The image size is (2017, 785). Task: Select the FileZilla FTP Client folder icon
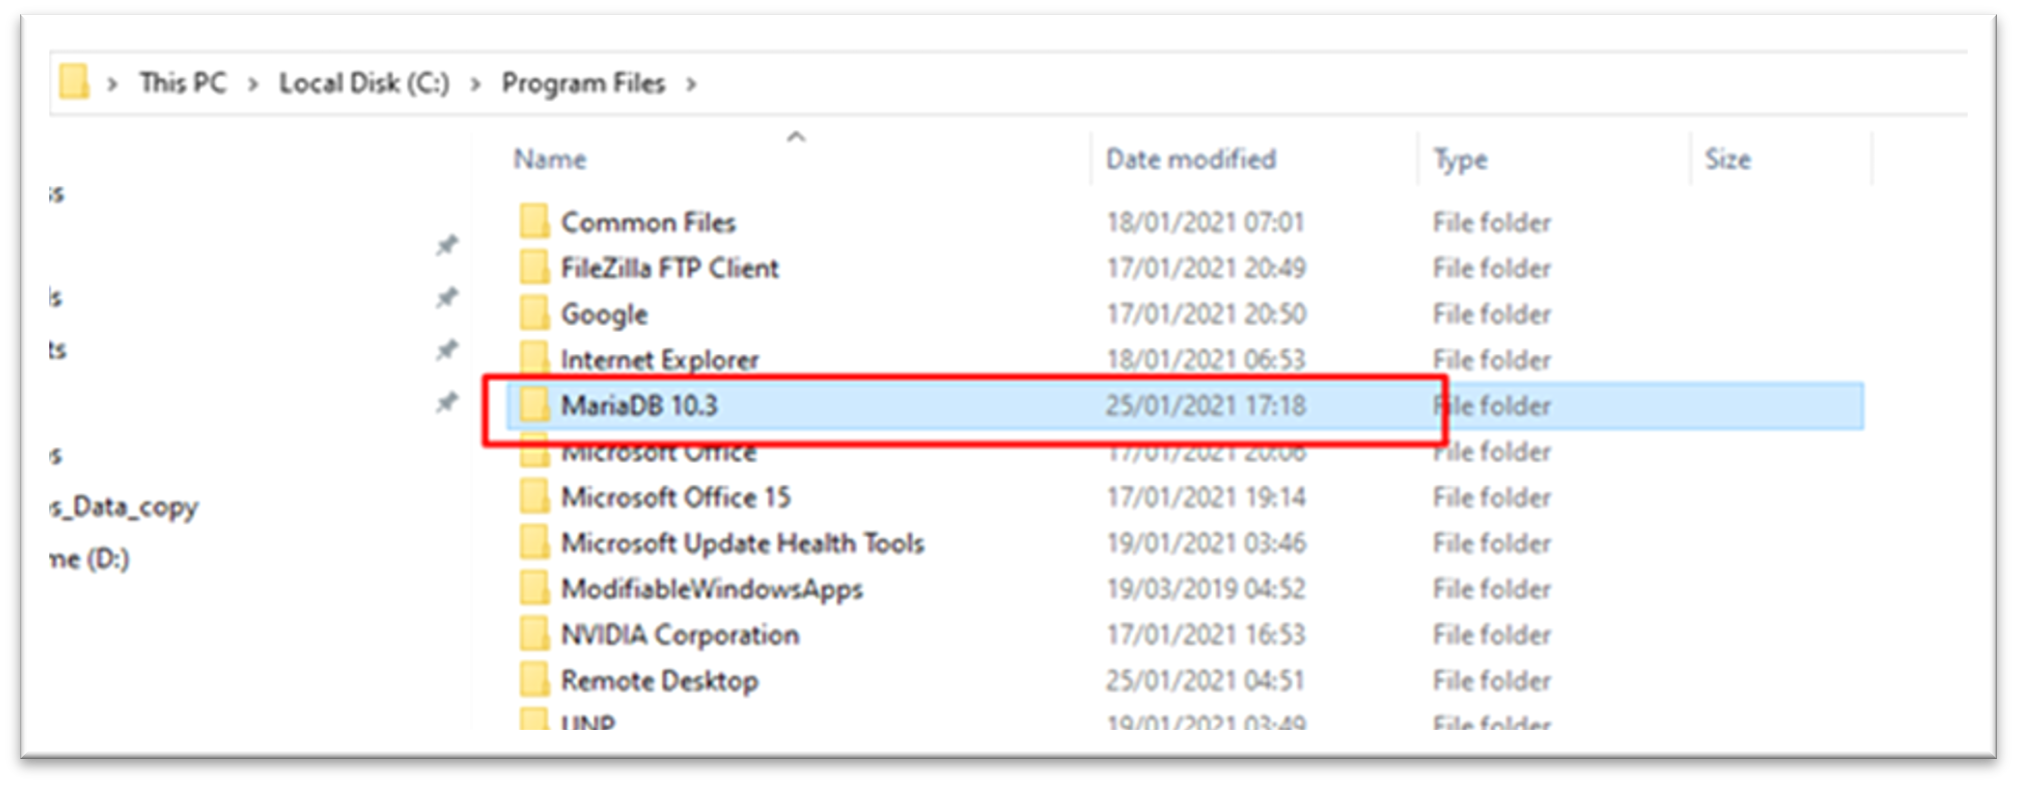point(534,267)
